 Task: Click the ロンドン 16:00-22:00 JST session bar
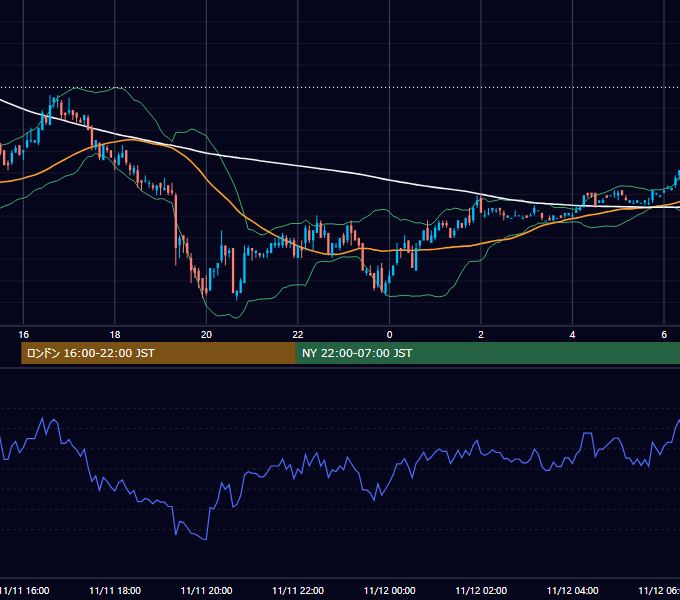[x=158, y=353]
